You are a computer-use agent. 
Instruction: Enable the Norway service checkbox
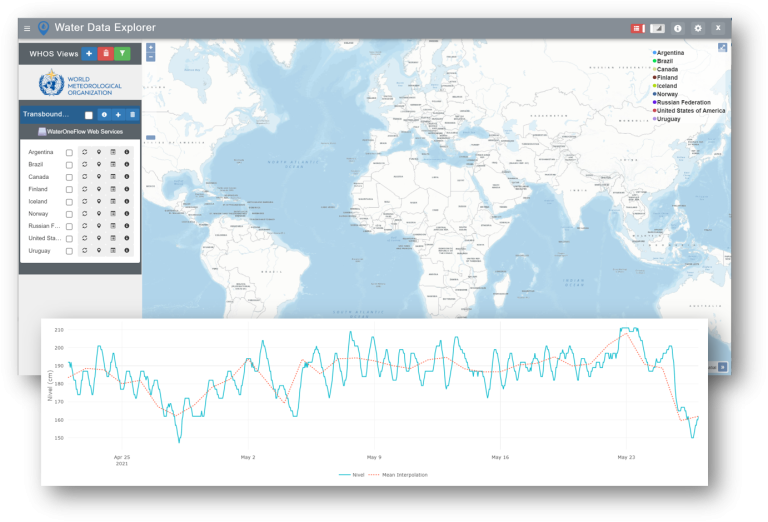click(69, 214)
